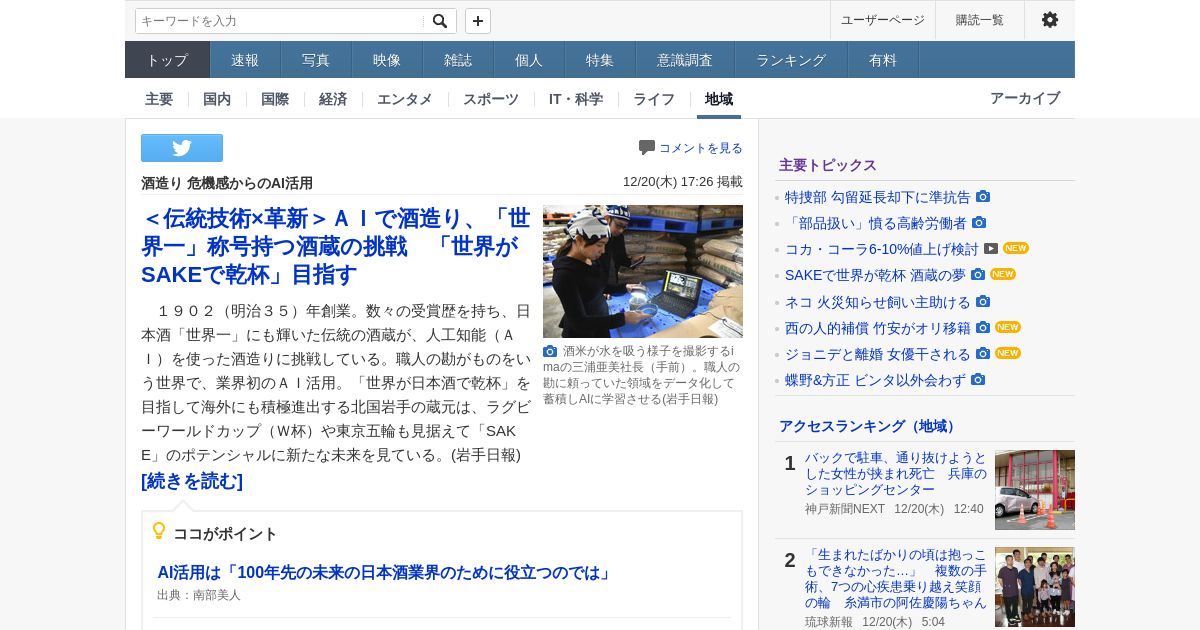Share via the Twitter bird button

[x=182, y=148]
